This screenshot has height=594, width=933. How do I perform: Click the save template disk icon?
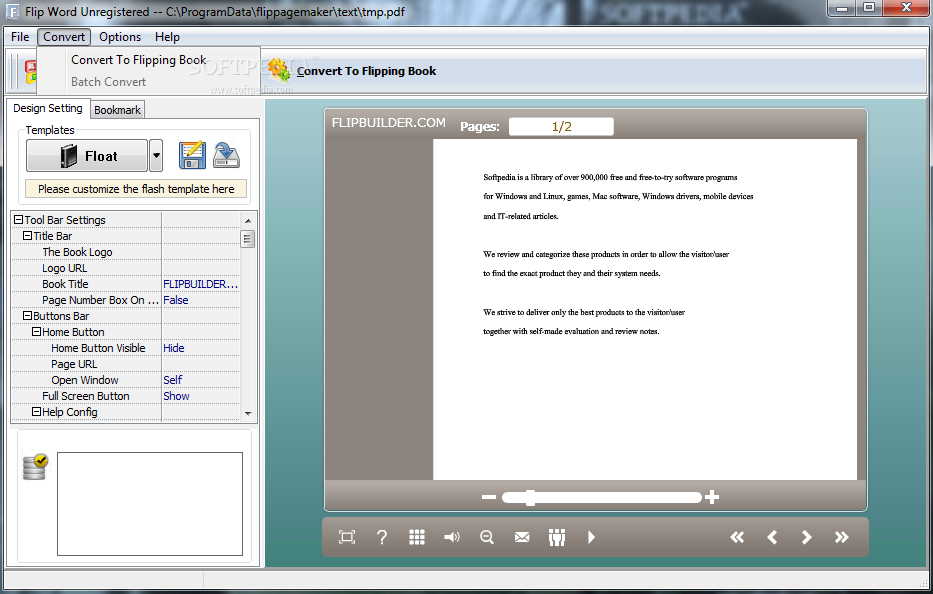192,155
